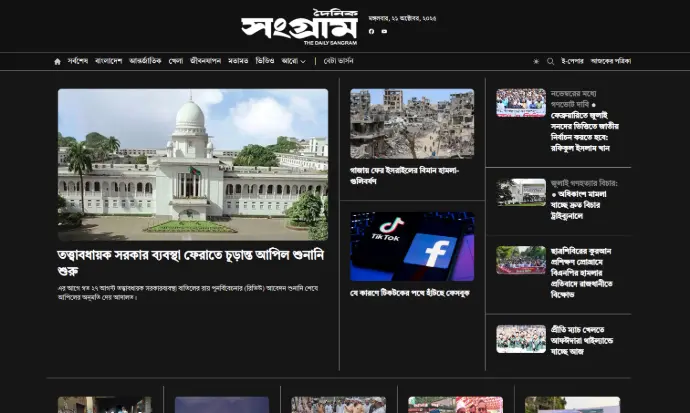Open the জীবনযাপন section
Image resolution: width=690 pixels, height=413 pixels.
point(205,61)
